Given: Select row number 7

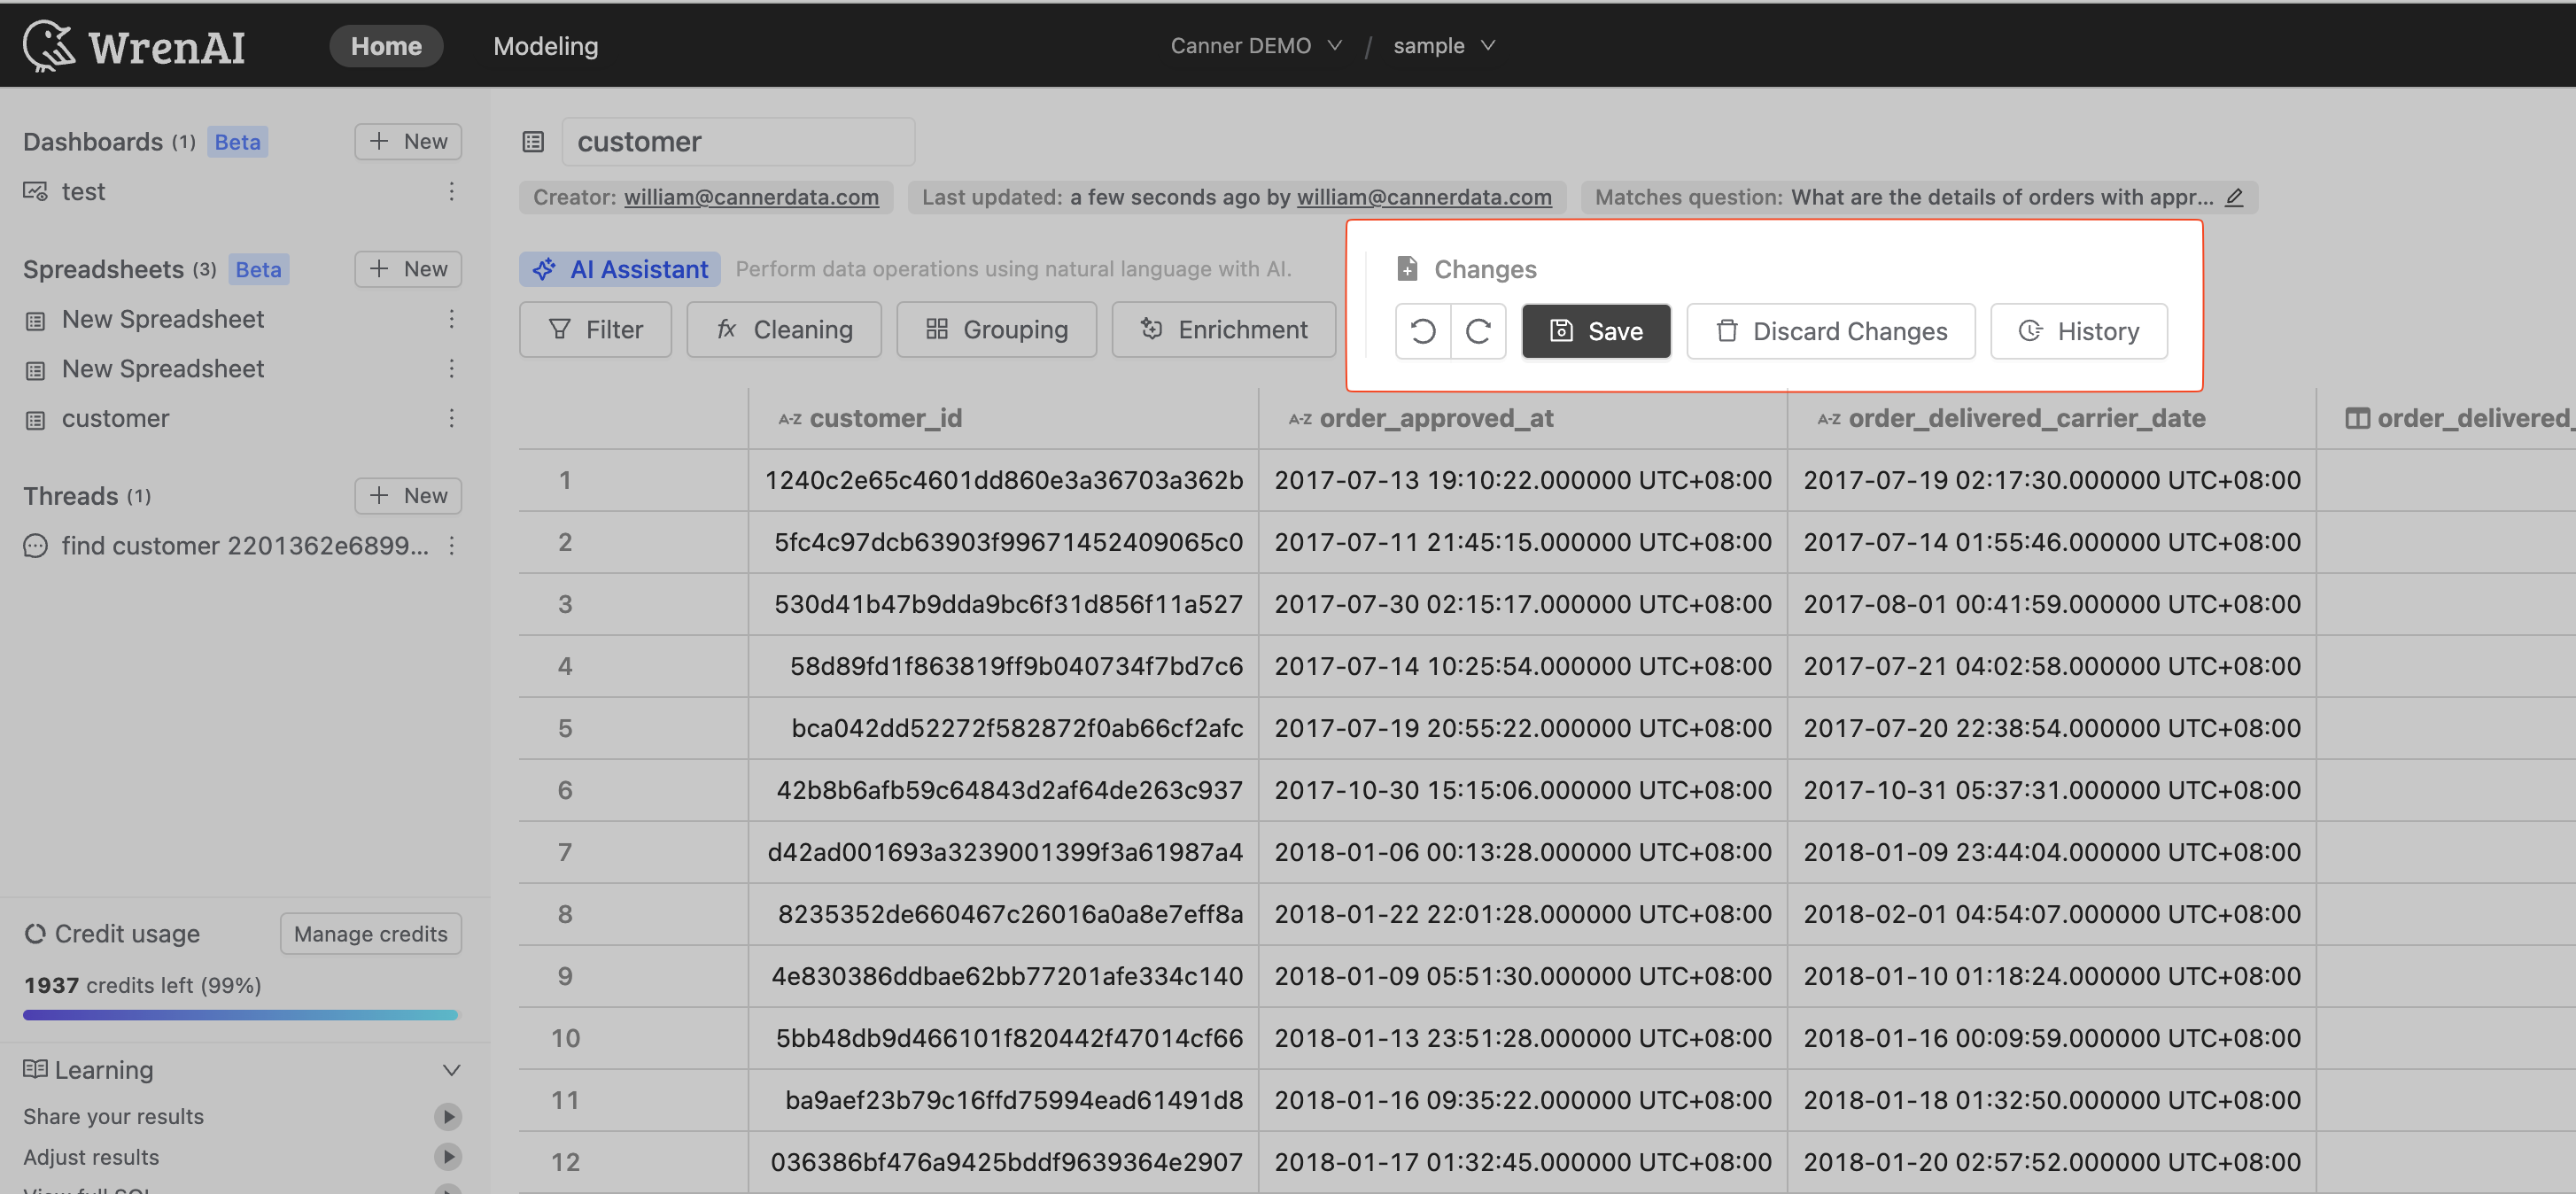Looking at the screenshot, I should (565, 852).
